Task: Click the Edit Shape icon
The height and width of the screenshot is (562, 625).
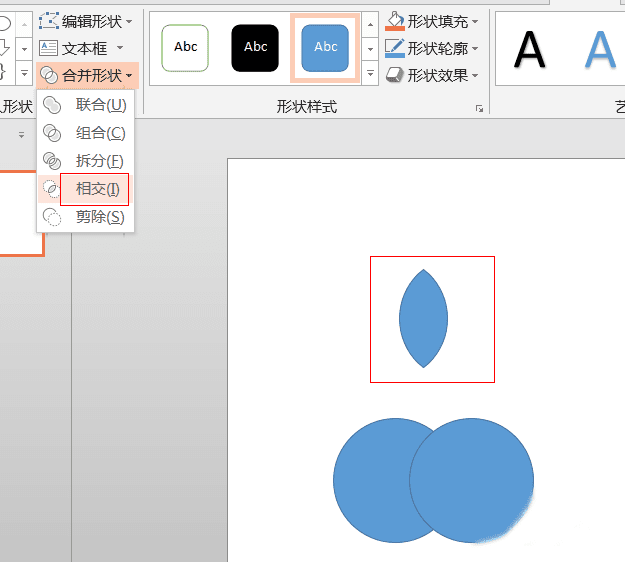Action: click(x=49, y=21)
